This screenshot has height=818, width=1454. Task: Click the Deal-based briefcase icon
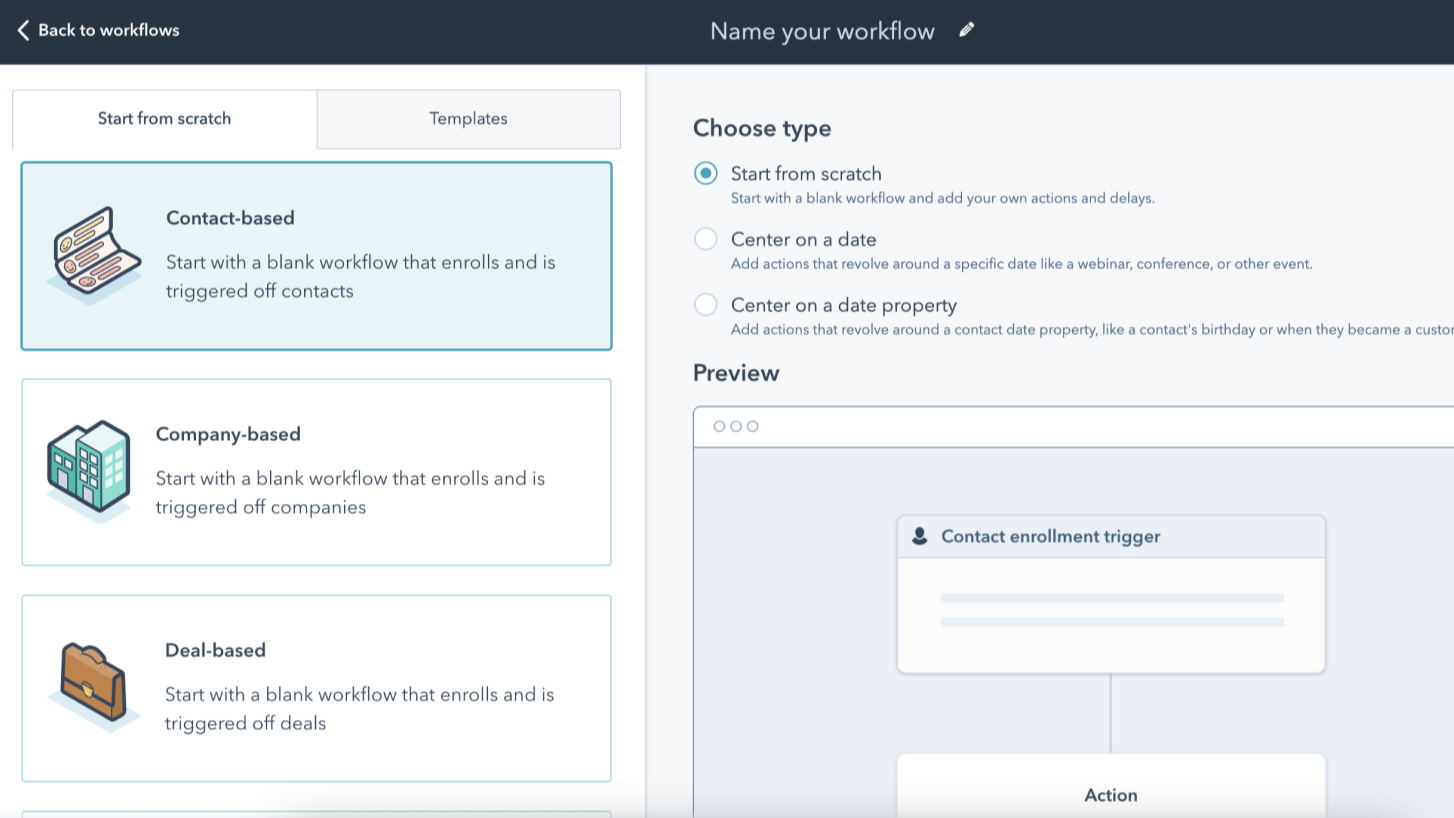point(93,684)
